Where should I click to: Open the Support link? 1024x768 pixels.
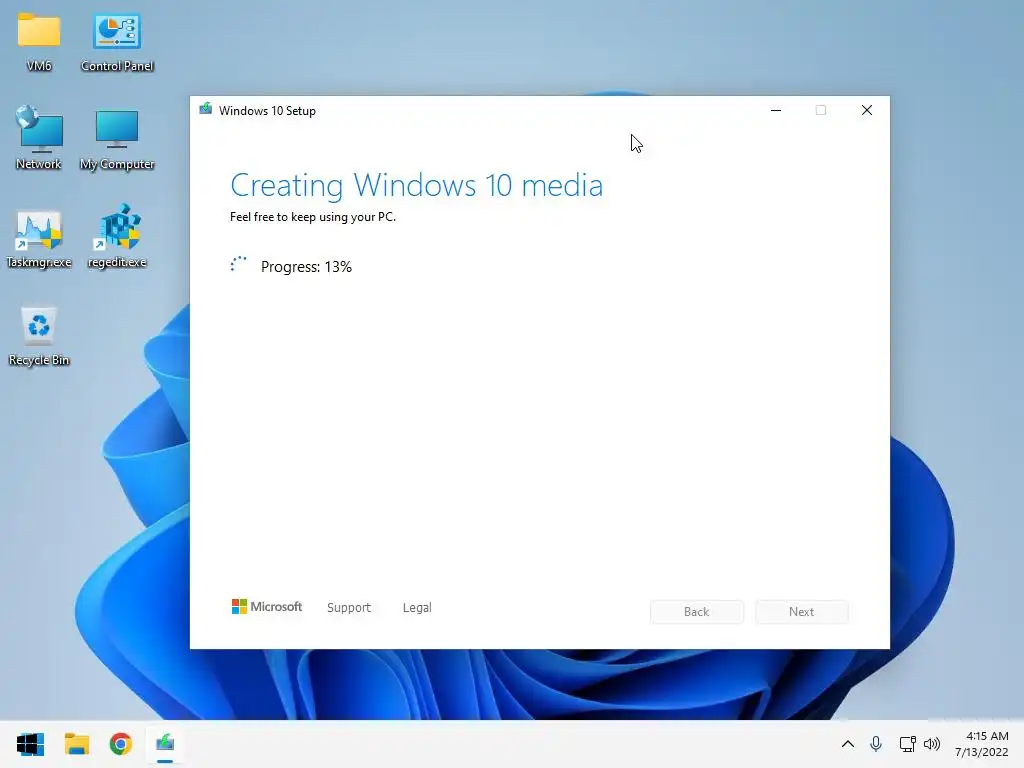[349, 607]
